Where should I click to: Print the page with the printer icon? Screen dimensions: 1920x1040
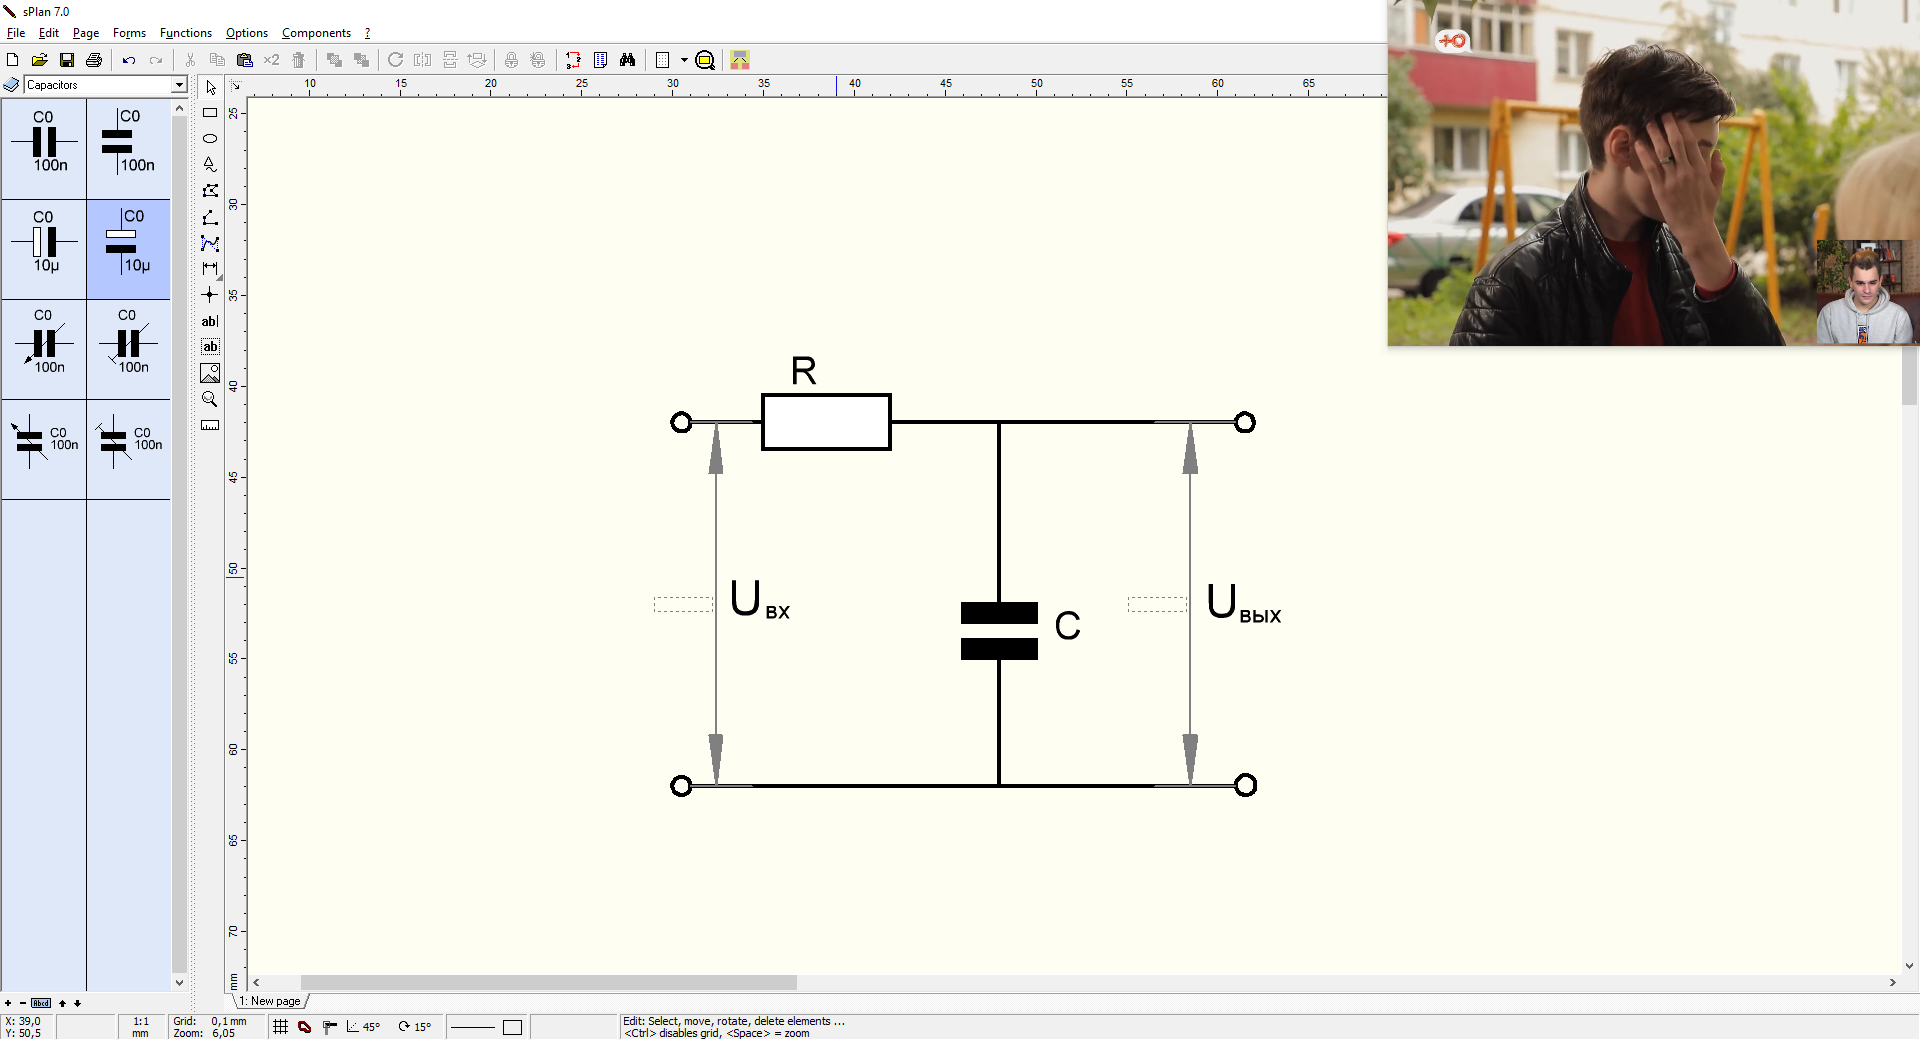94,60
